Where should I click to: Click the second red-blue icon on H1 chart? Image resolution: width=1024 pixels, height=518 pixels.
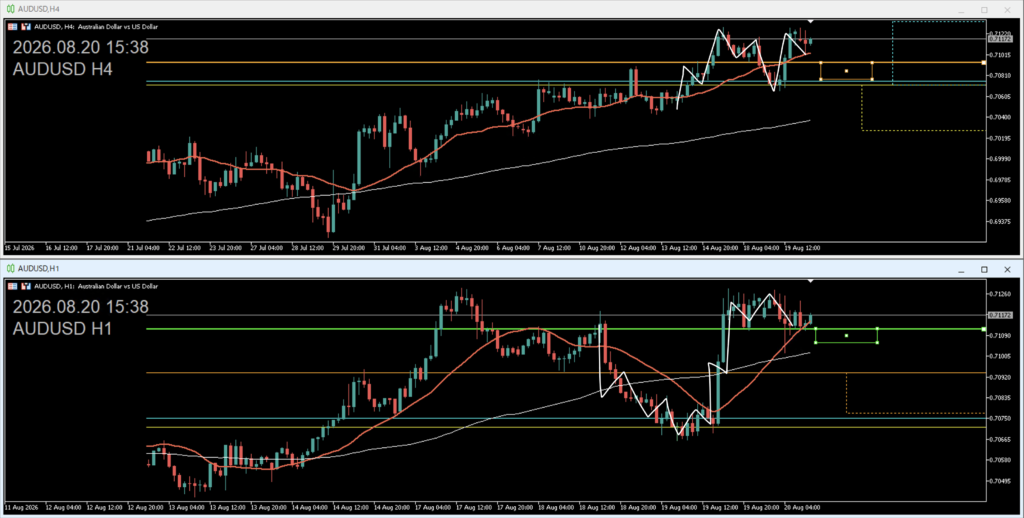point(26,286)
